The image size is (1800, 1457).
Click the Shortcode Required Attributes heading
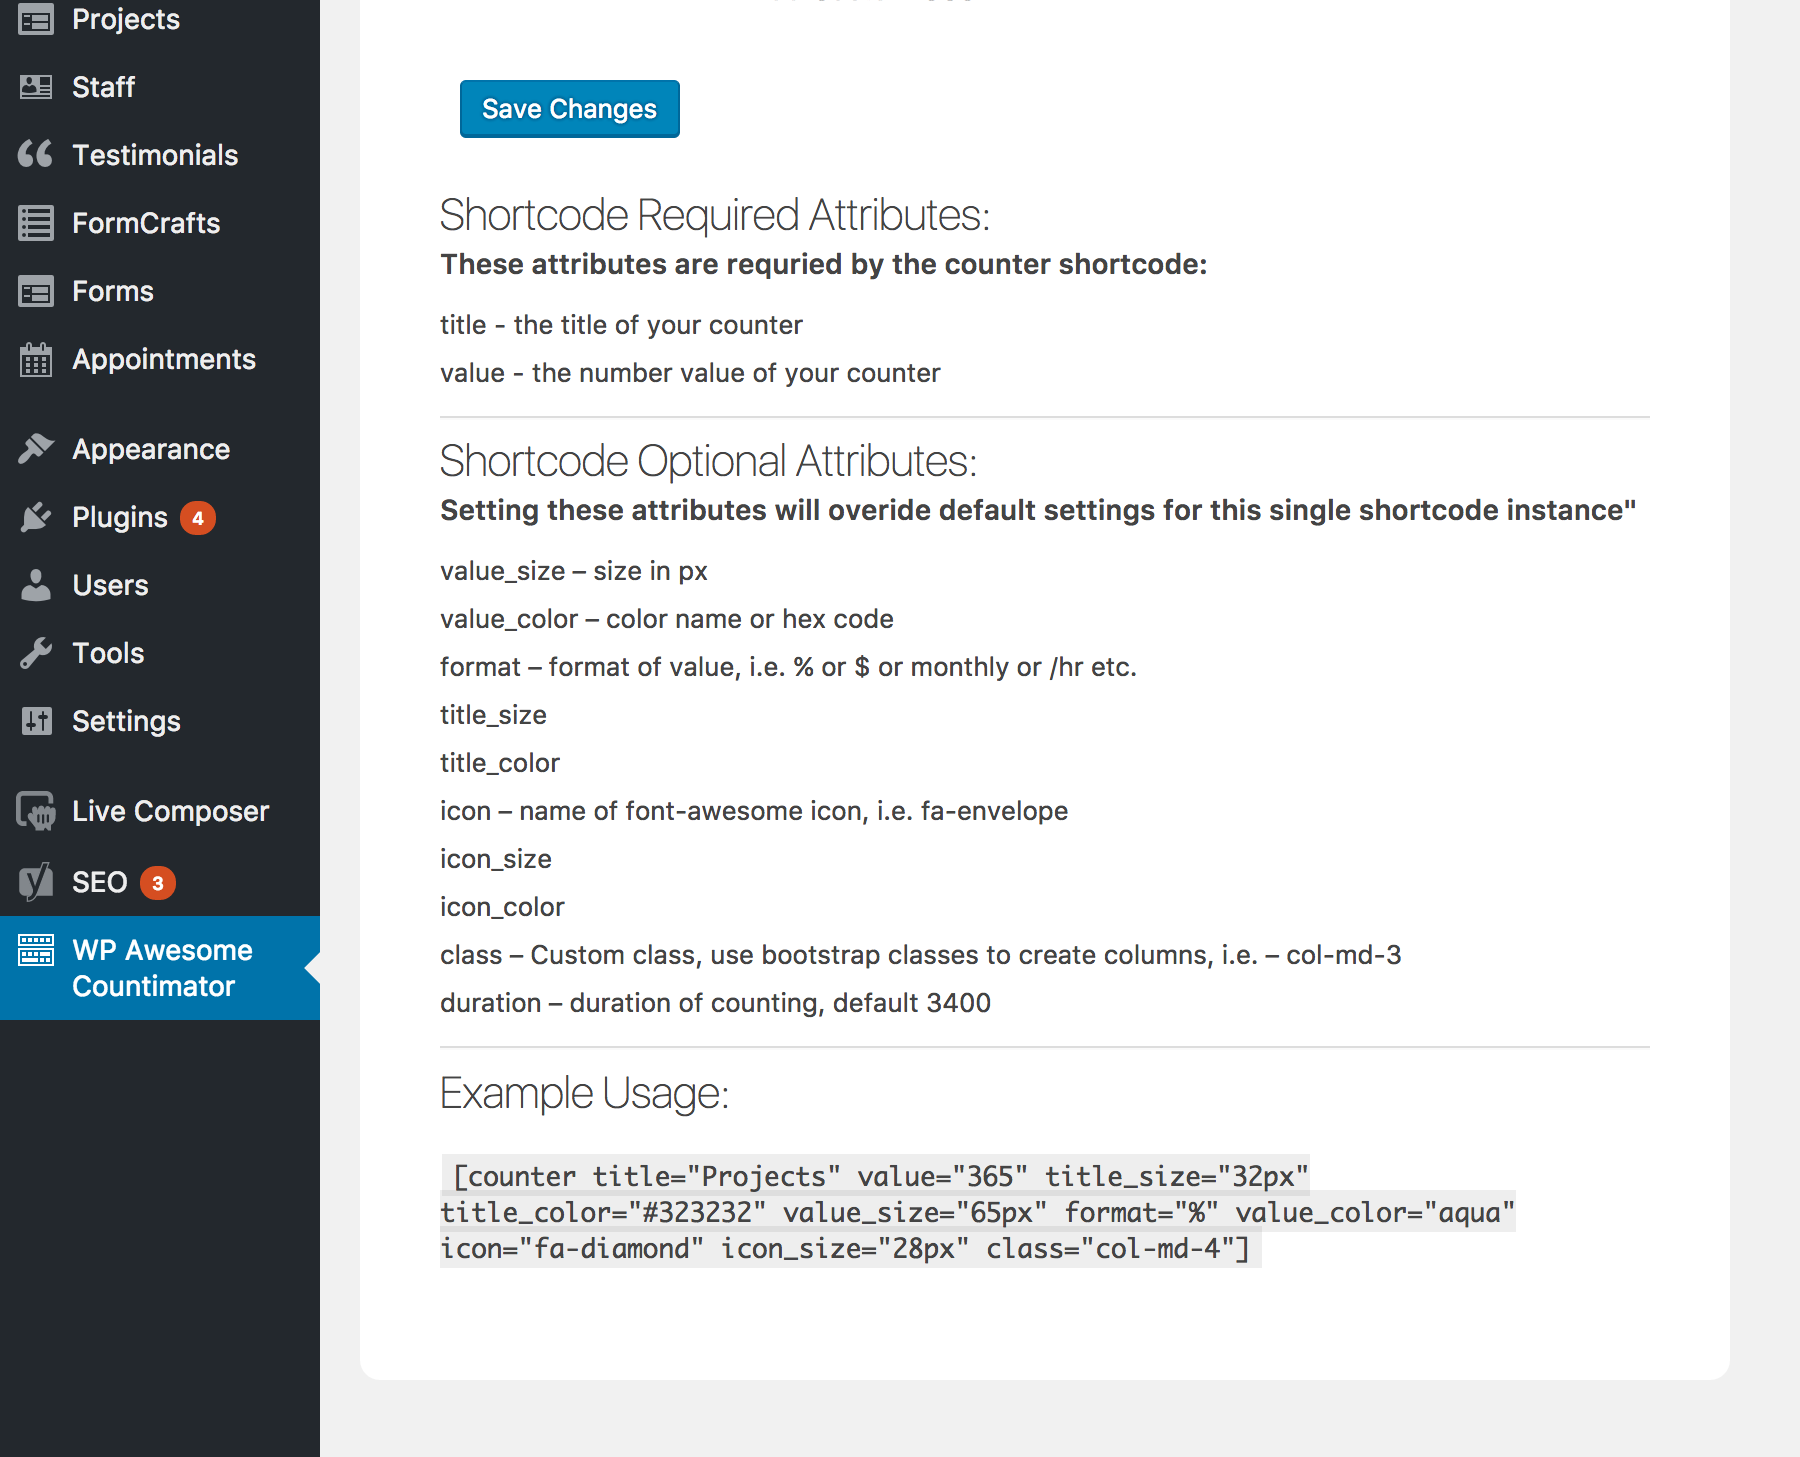(714, 215)
